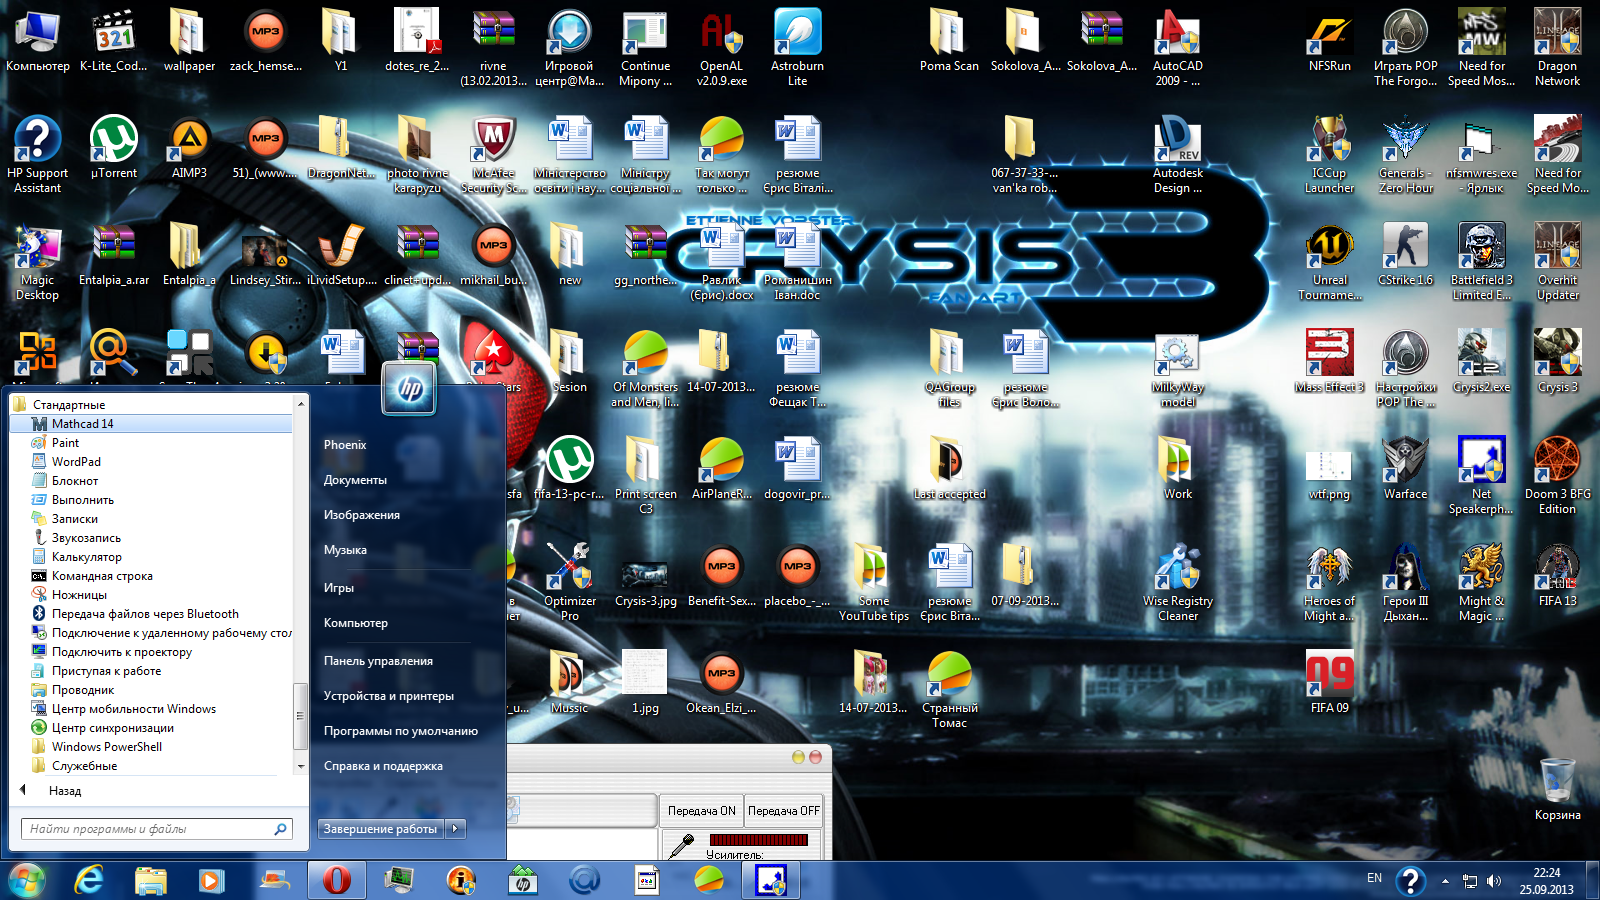1600x900 pixels.
Task: Open the MilkyWay model folder
Action: (x=1178, y=368)
